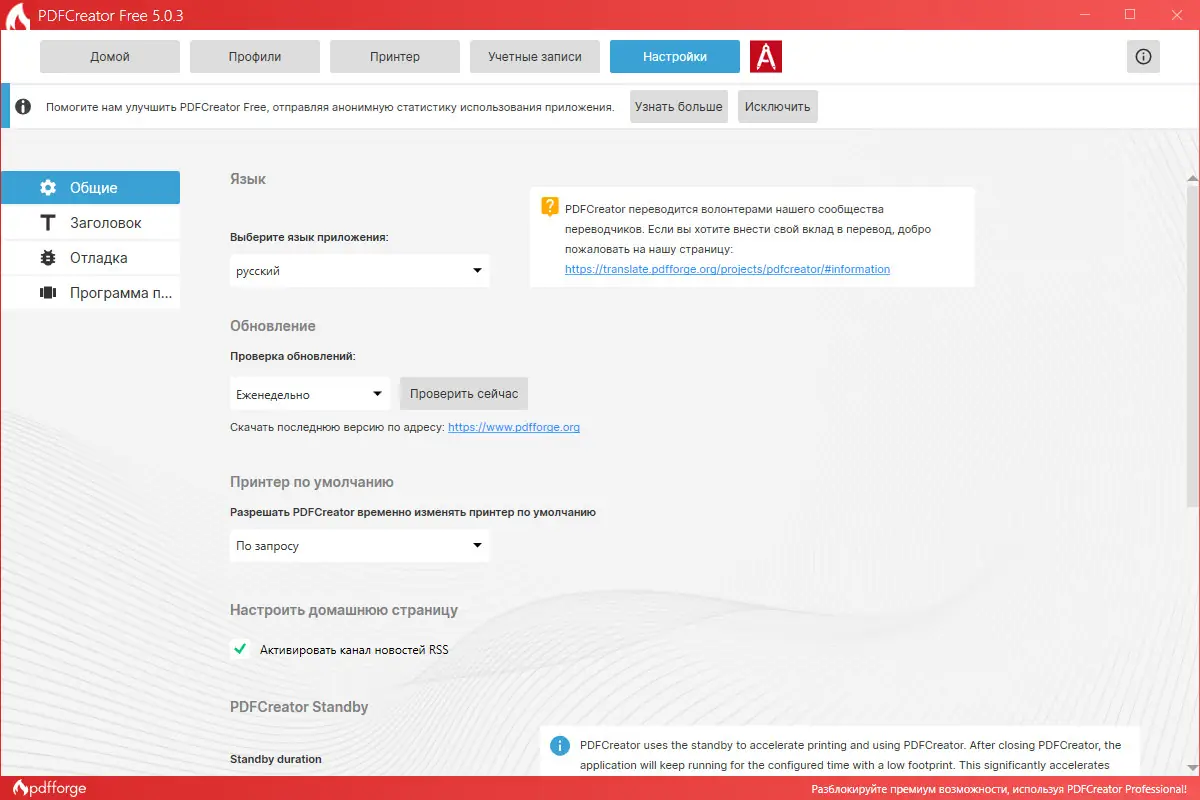
Task: Click the bug icon next to Отладка
Action: click(x=47, y=258)
